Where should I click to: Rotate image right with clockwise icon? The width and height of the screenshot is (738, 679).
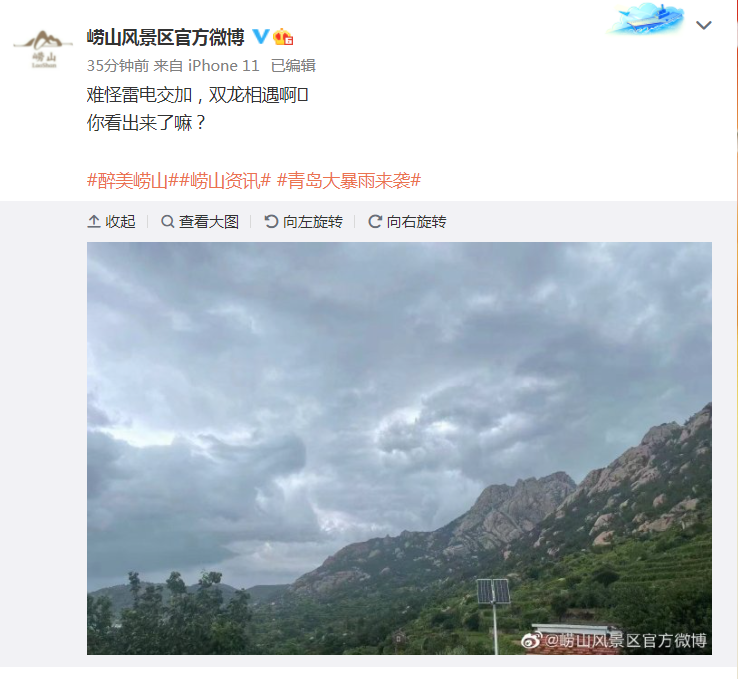point(375,222)
